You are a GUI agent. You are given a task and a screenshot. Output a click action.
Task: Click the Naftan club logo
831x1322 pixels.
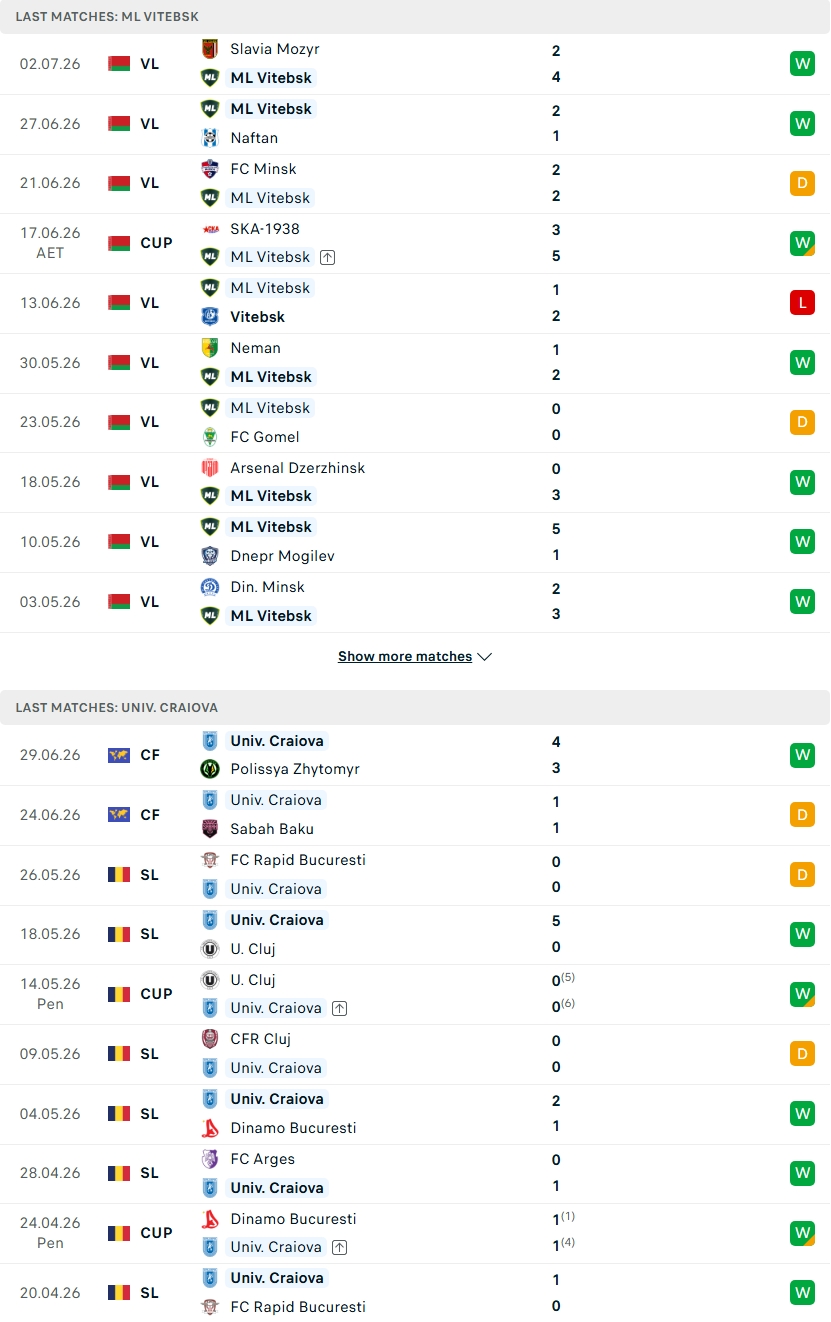(209, 138)
